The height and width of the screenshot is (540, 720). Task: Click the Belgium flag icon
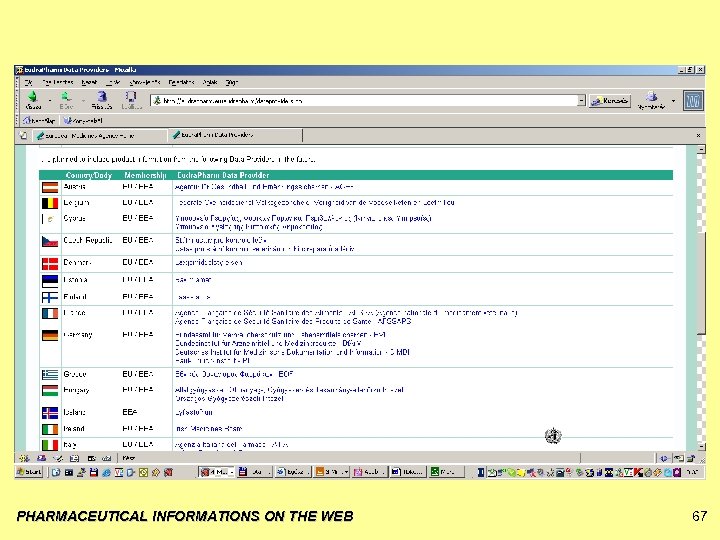50,203
